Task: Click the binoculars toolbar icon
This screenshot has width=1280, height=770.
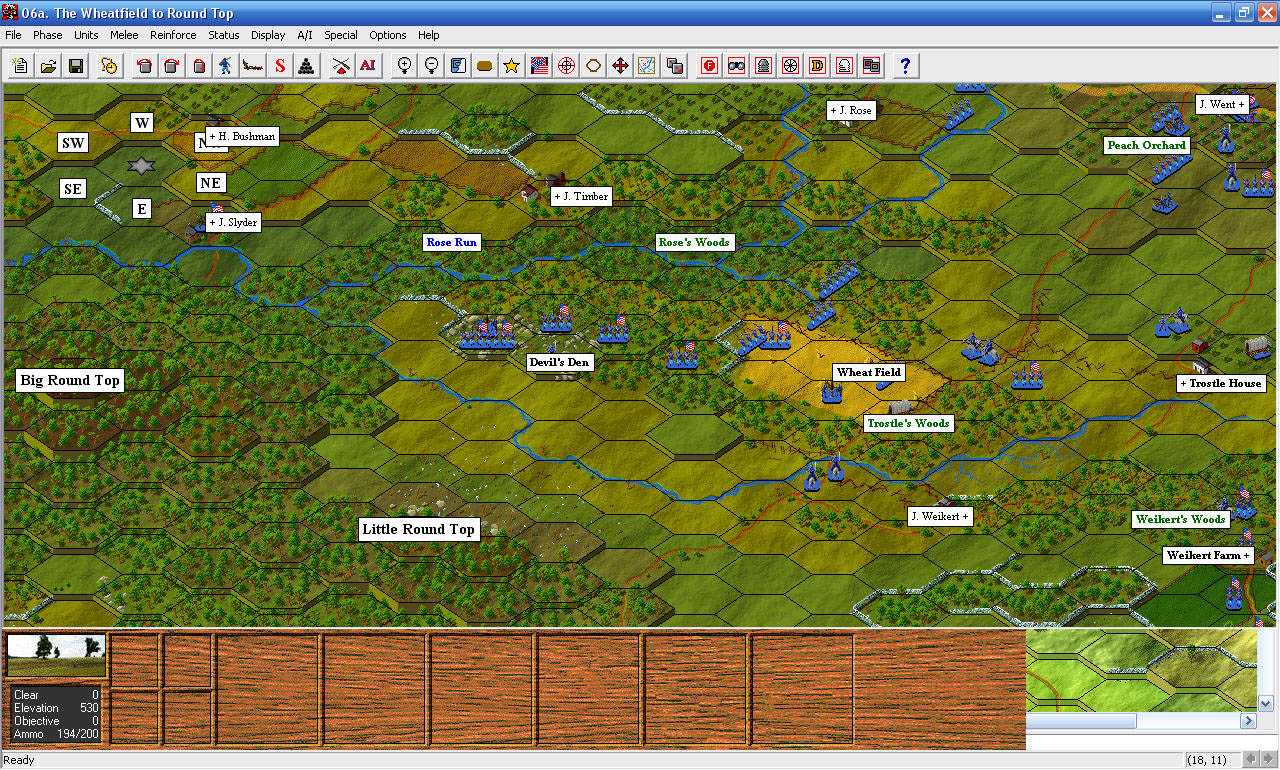Action: 737,66
